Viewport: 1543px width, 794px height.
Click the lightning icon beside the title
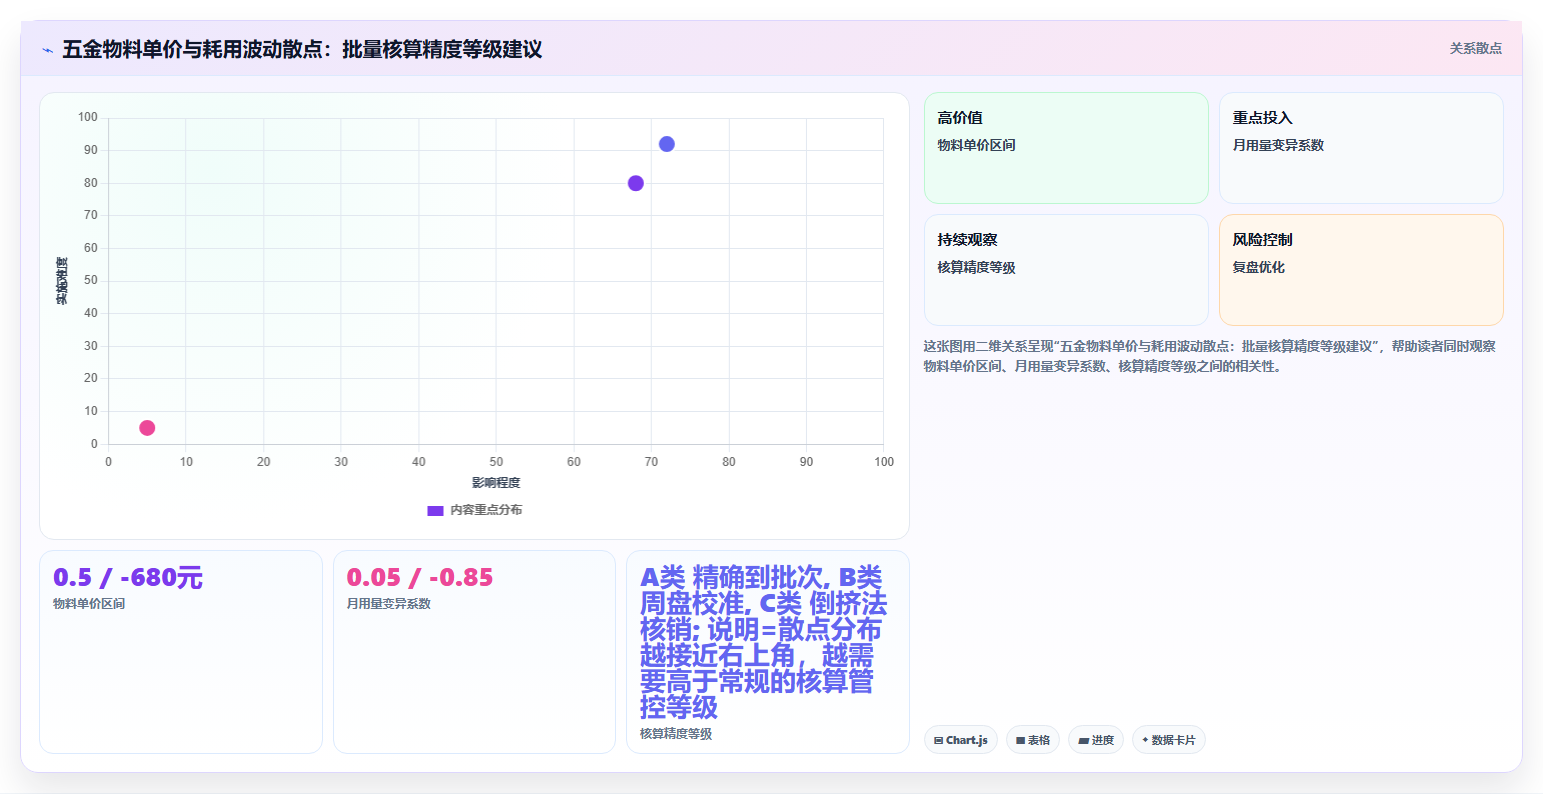[48, 50]
